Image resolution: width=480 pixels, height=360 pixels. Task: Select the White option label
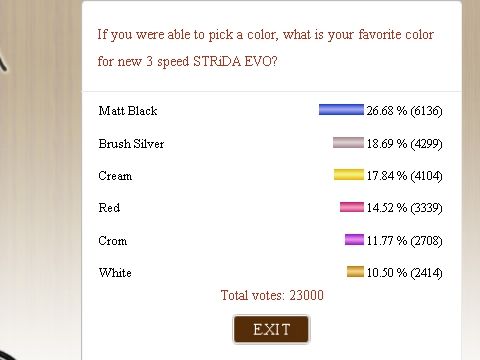tap(115, 273)
